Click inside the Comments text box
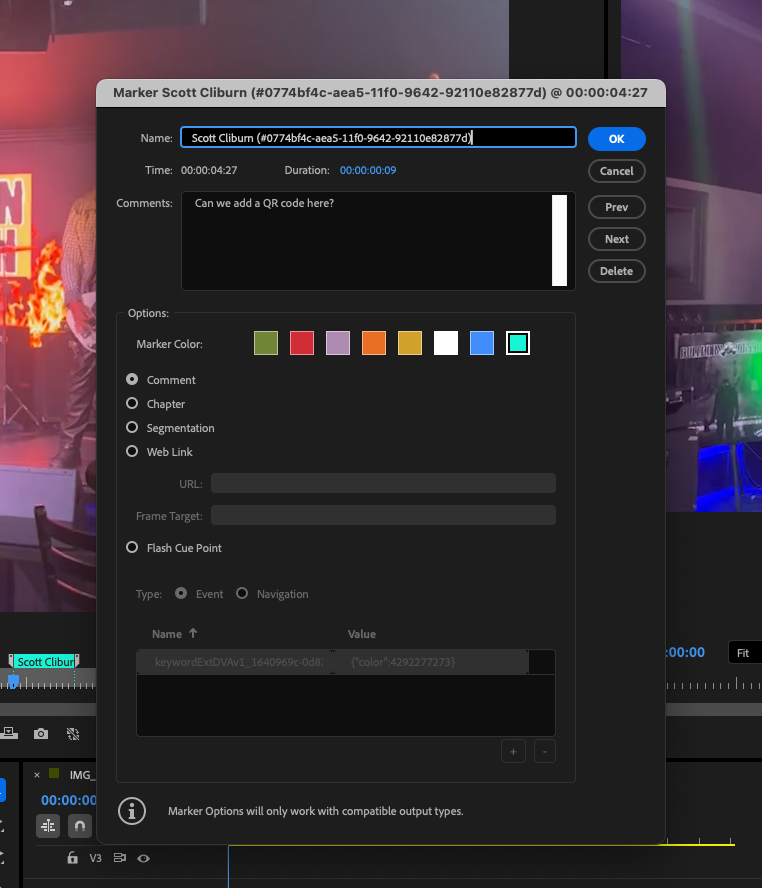Screen dimensions: 762x888 365,240
